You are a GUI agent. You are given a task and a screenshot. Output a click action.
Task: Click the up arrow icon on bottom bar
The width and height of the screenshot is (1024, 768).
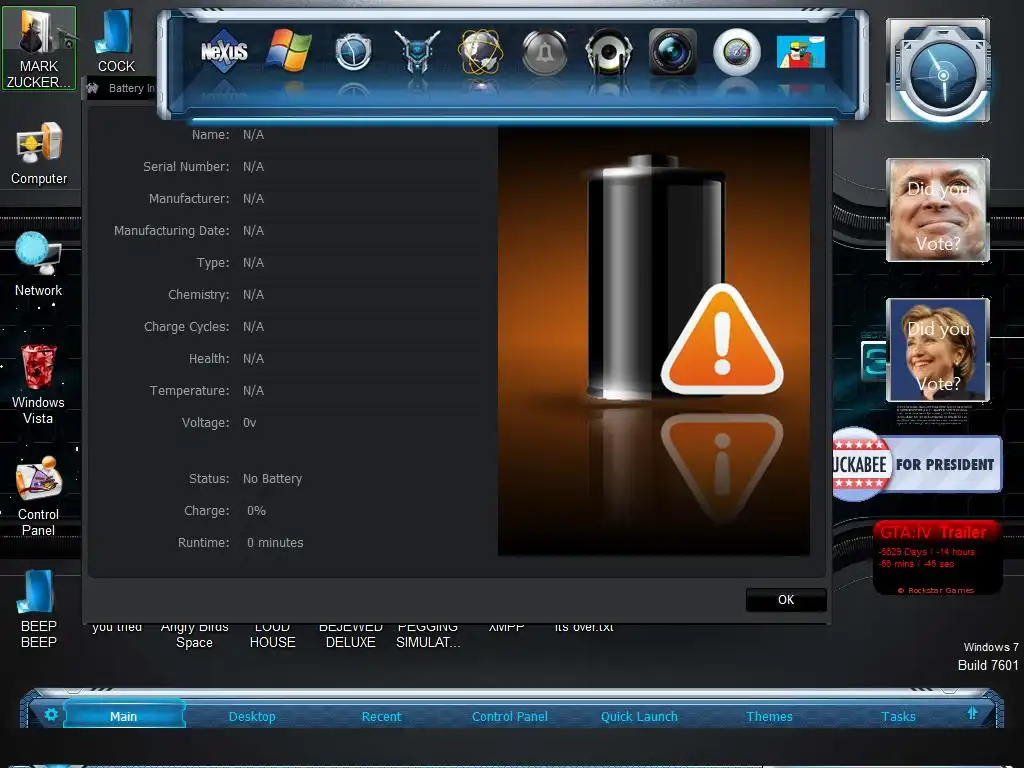[972, 713]
